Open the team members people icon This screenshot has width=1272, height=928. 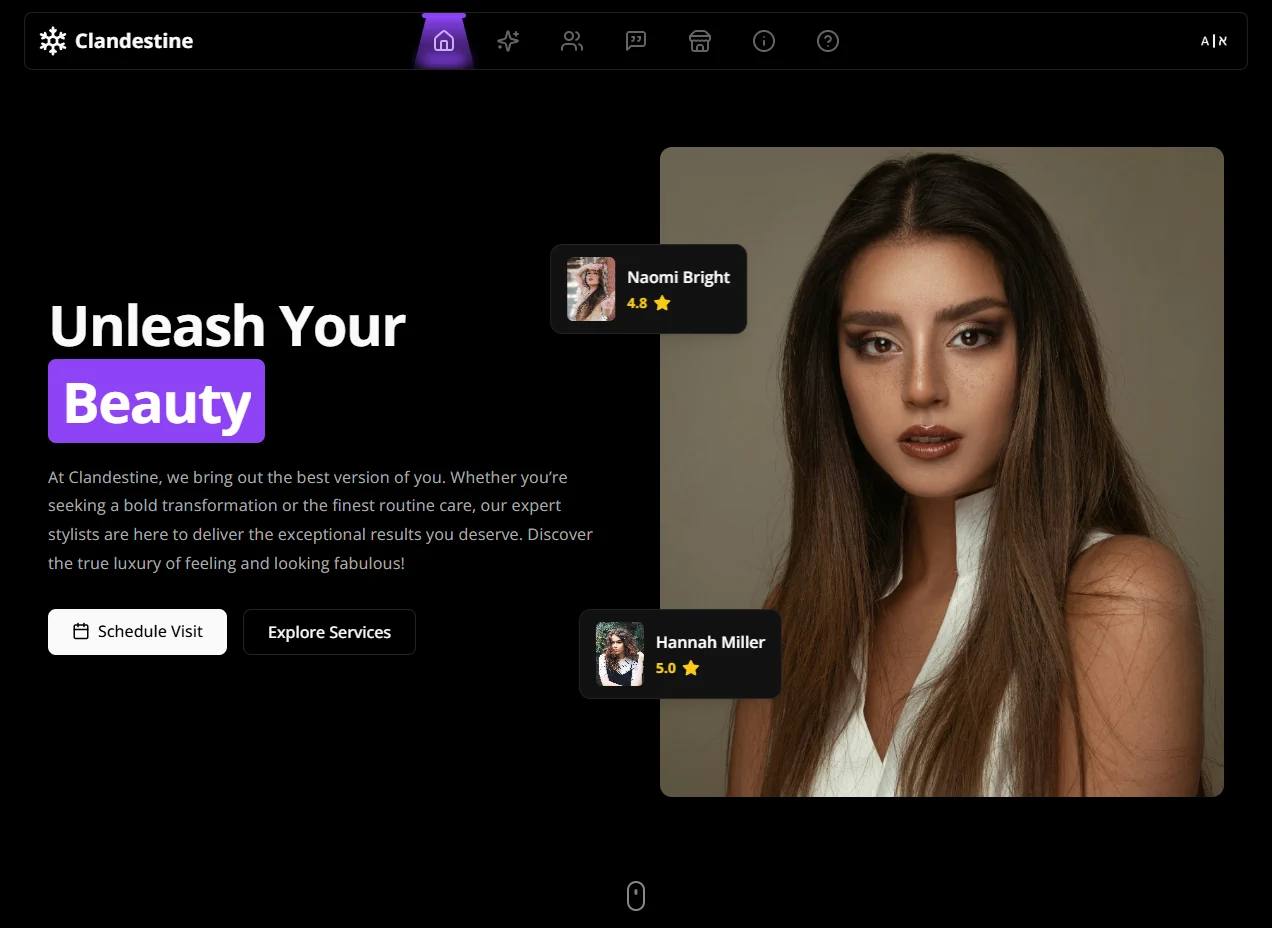pos(572,41)
